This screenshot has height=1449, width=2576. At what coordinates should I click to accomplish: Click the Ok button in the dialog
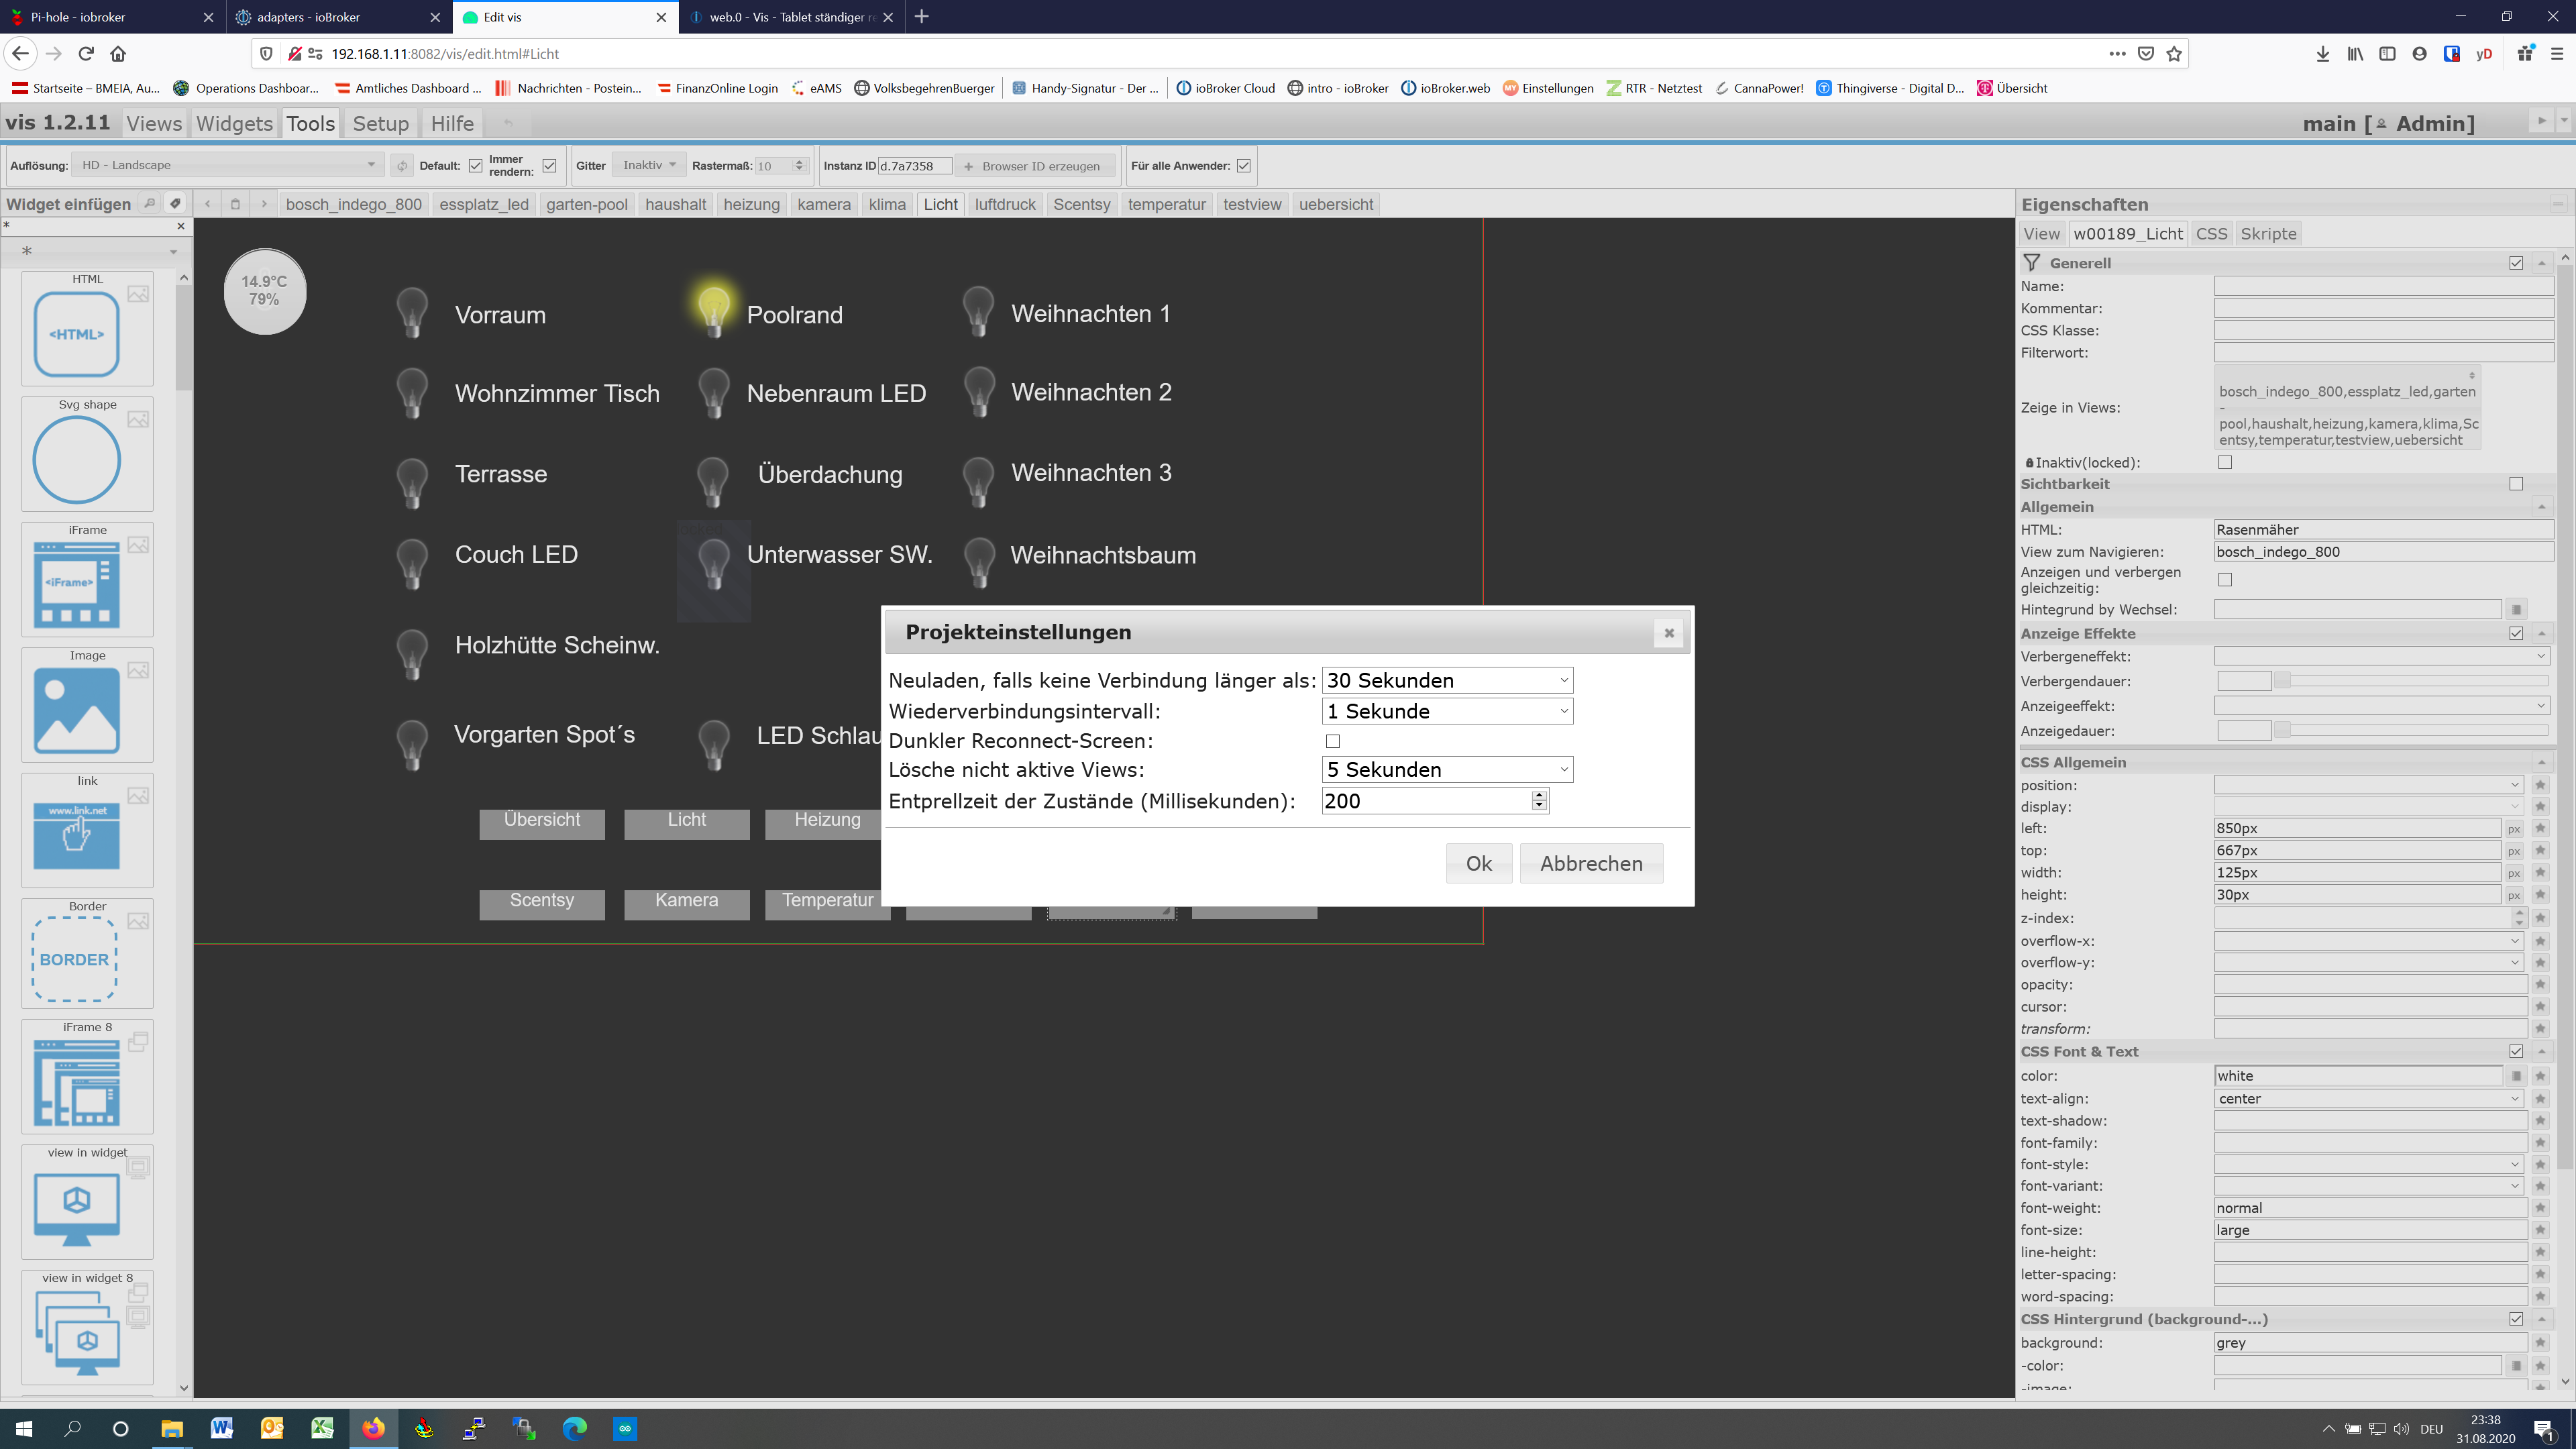(x=1478, y=863)
